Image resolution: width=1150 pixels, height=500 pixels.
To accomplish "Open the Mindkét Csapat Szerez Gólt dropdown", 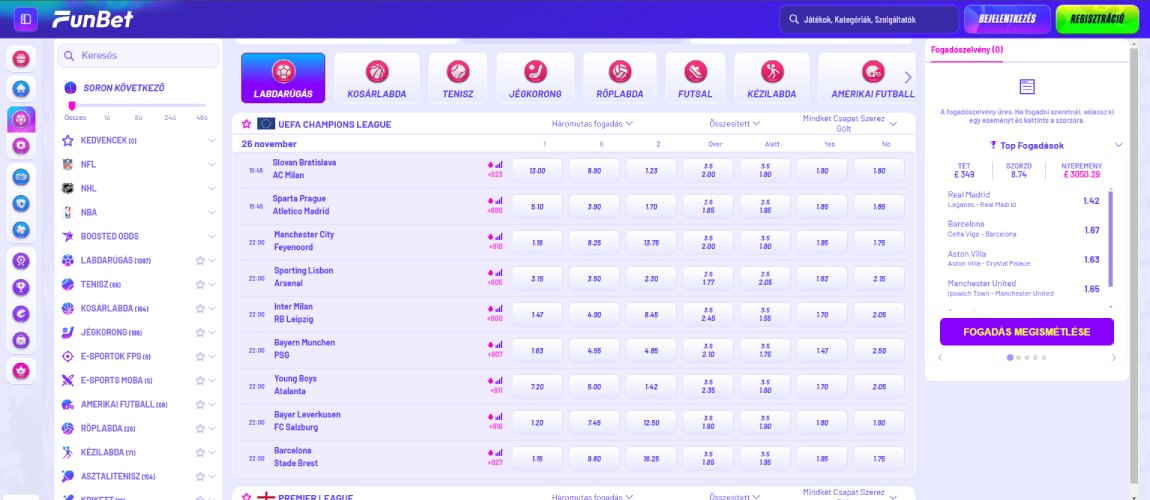I will point(849,124).
